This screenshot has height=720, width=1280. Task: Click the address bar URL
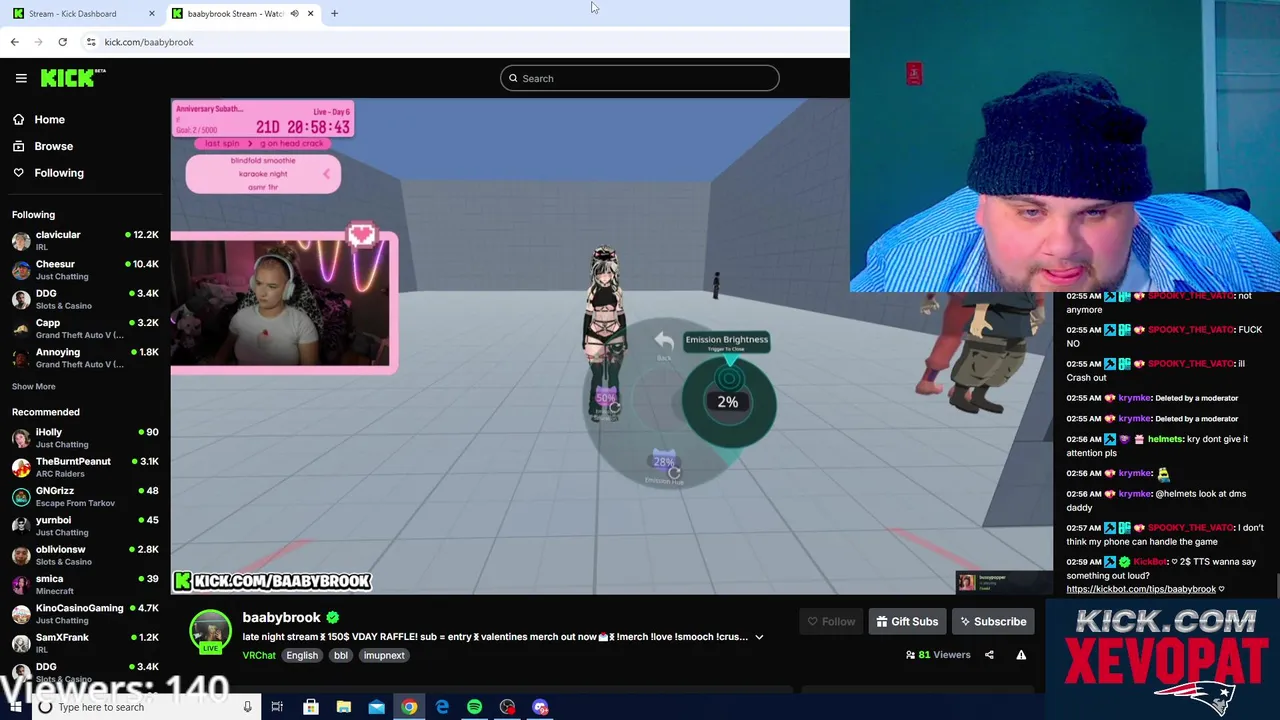click(149, 42)
